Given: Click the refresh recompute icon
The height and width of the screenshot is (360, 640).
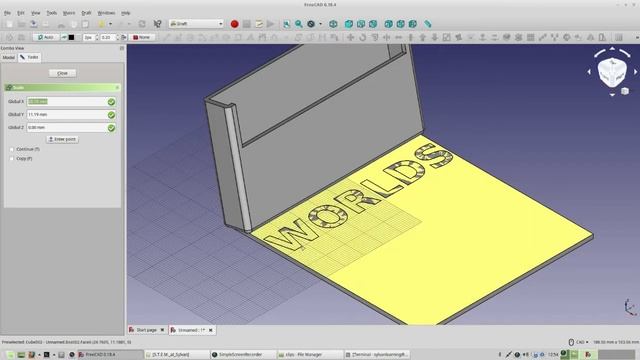Looking at the screenshot, I should (x=142, y=24).
